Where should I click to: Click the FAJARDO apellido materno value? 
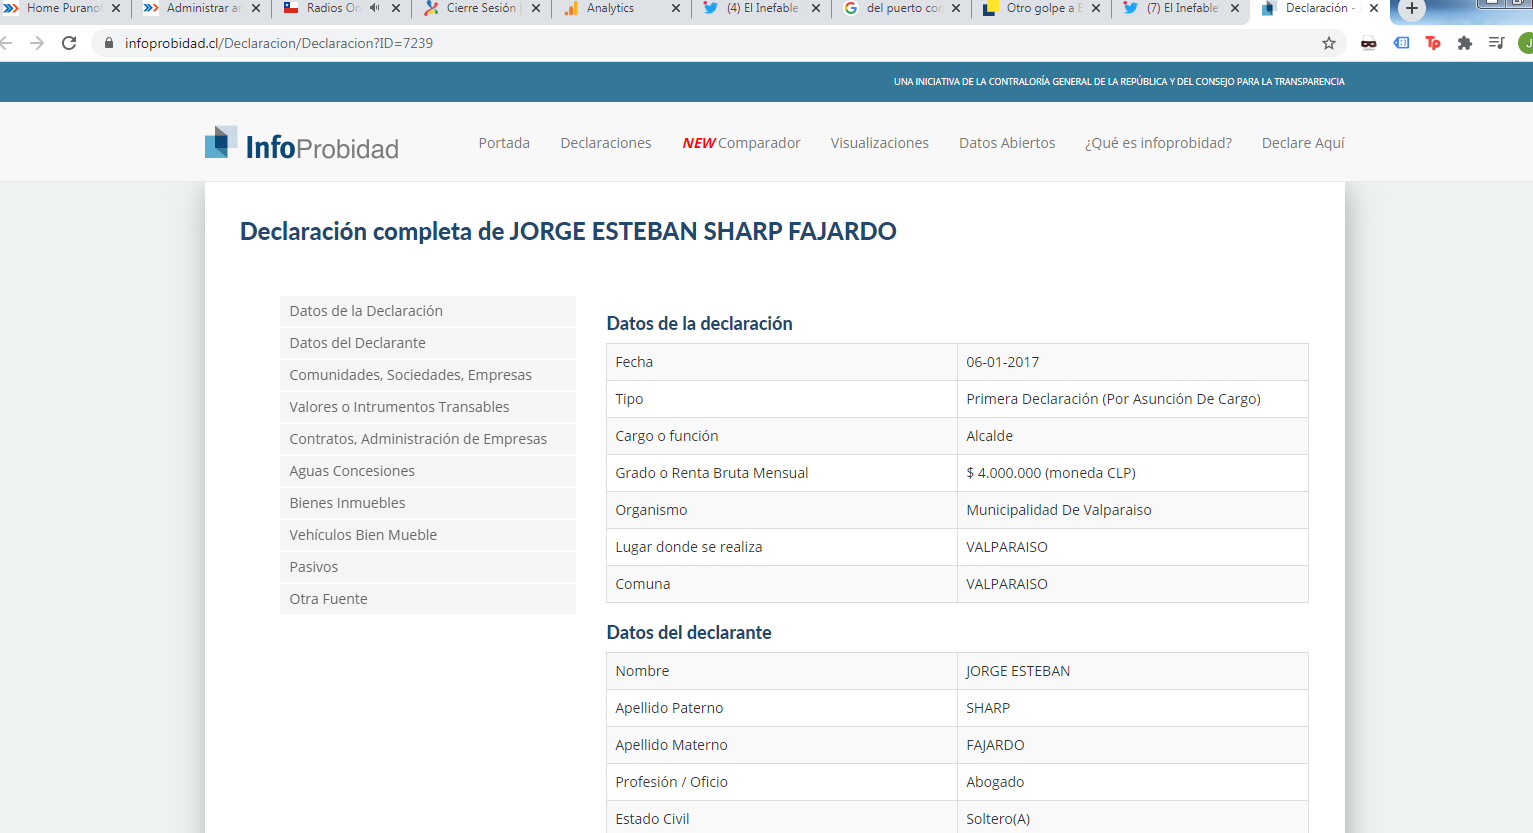click(995, 745)
